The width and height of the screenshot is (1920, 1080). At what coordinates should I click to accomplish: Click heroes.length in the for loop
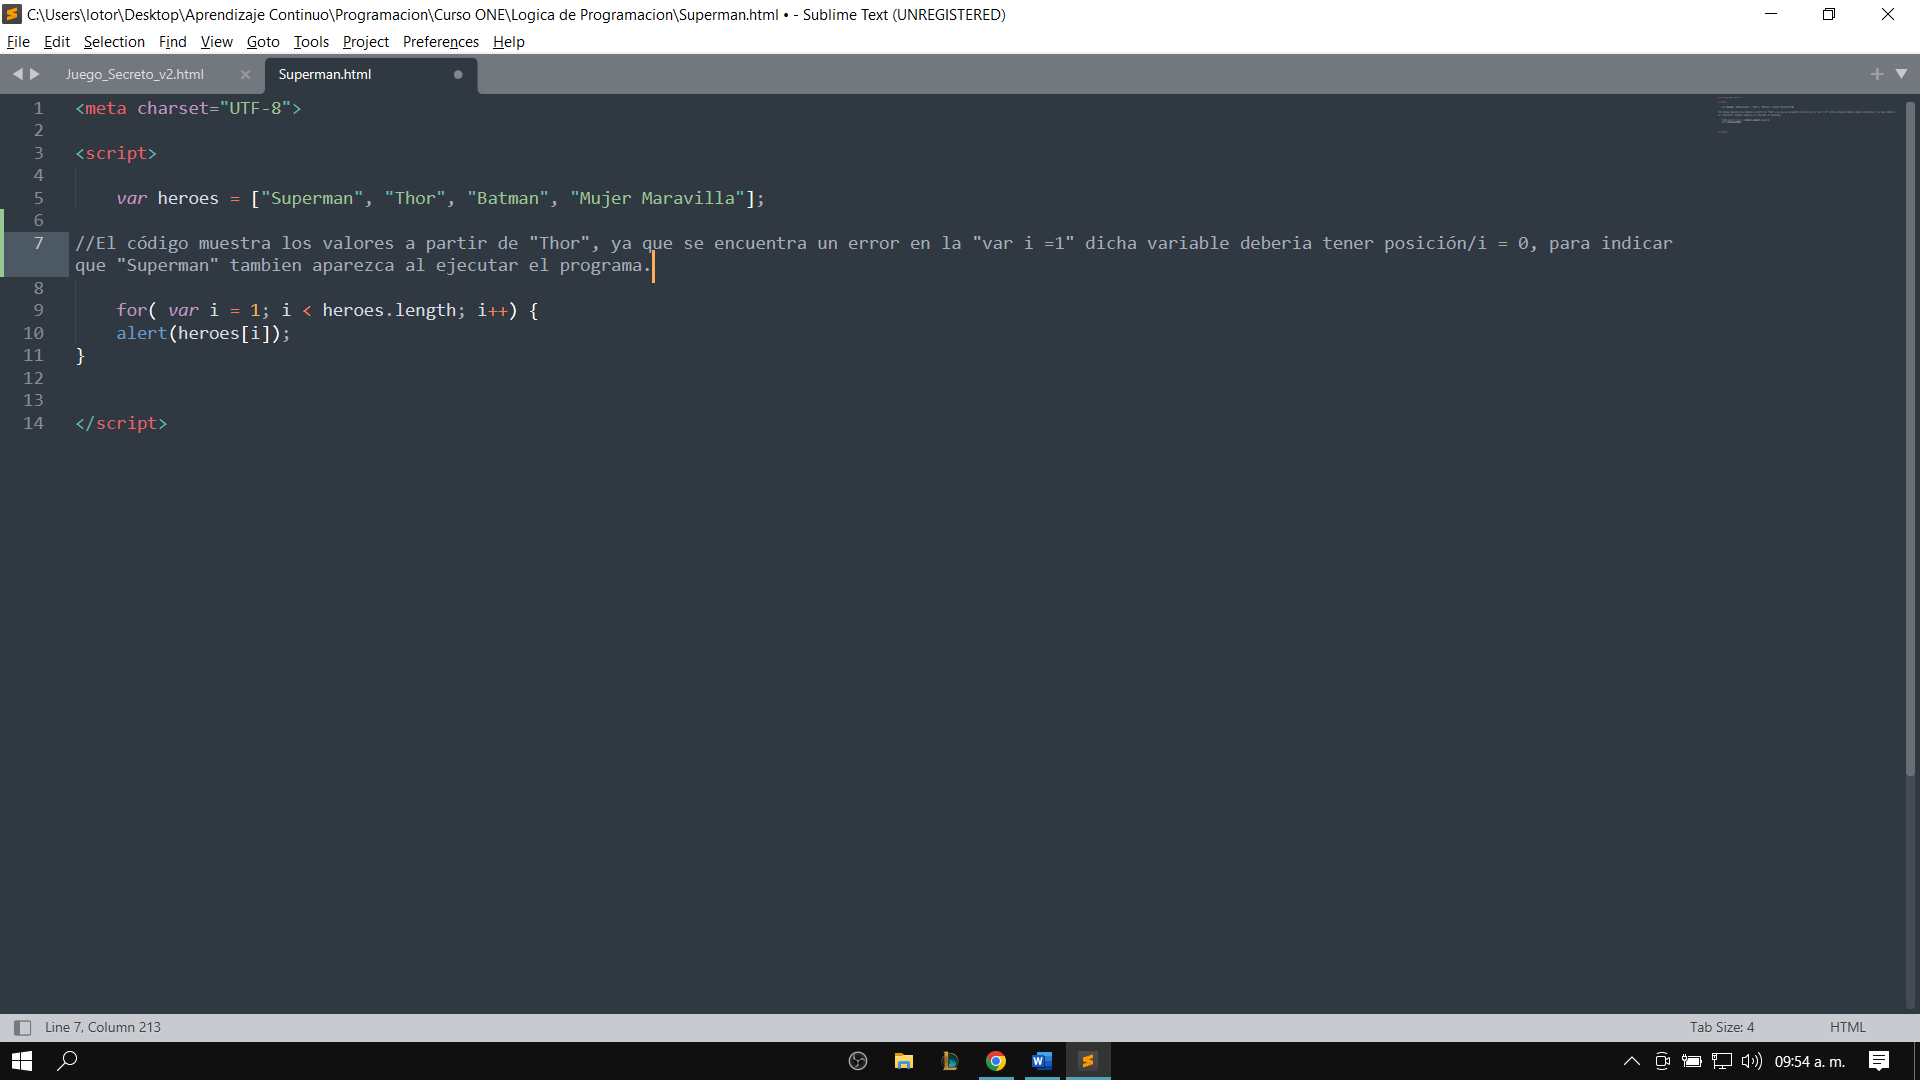point(389,310)
